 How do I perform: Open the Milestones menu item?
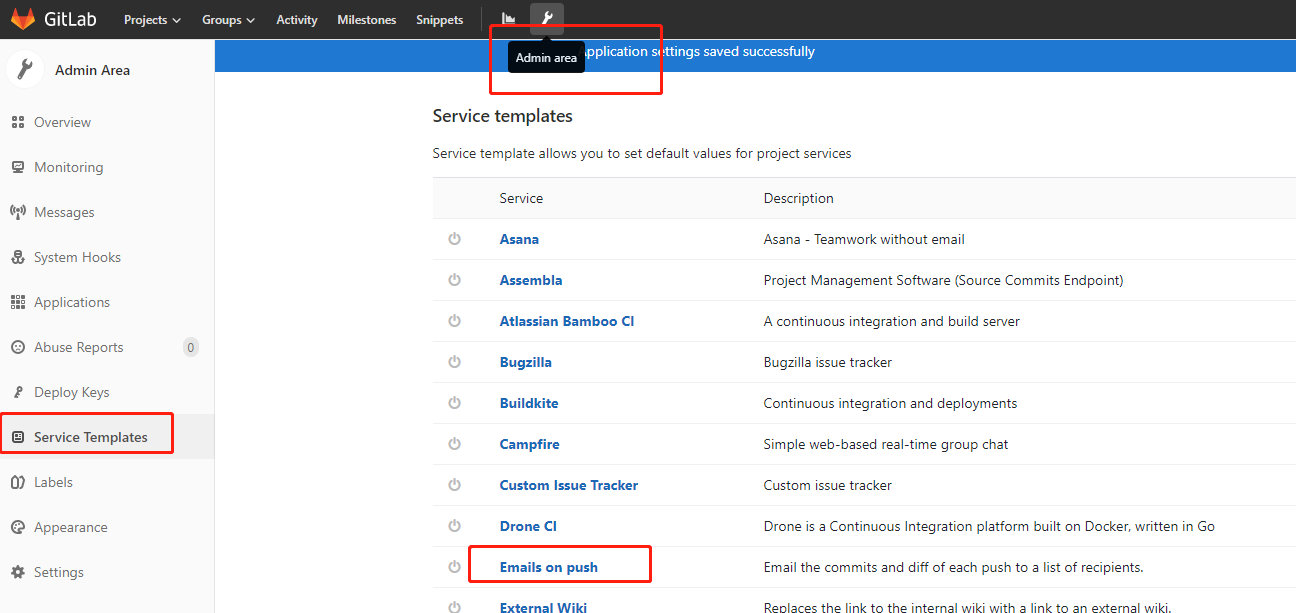tap(366, 18)
